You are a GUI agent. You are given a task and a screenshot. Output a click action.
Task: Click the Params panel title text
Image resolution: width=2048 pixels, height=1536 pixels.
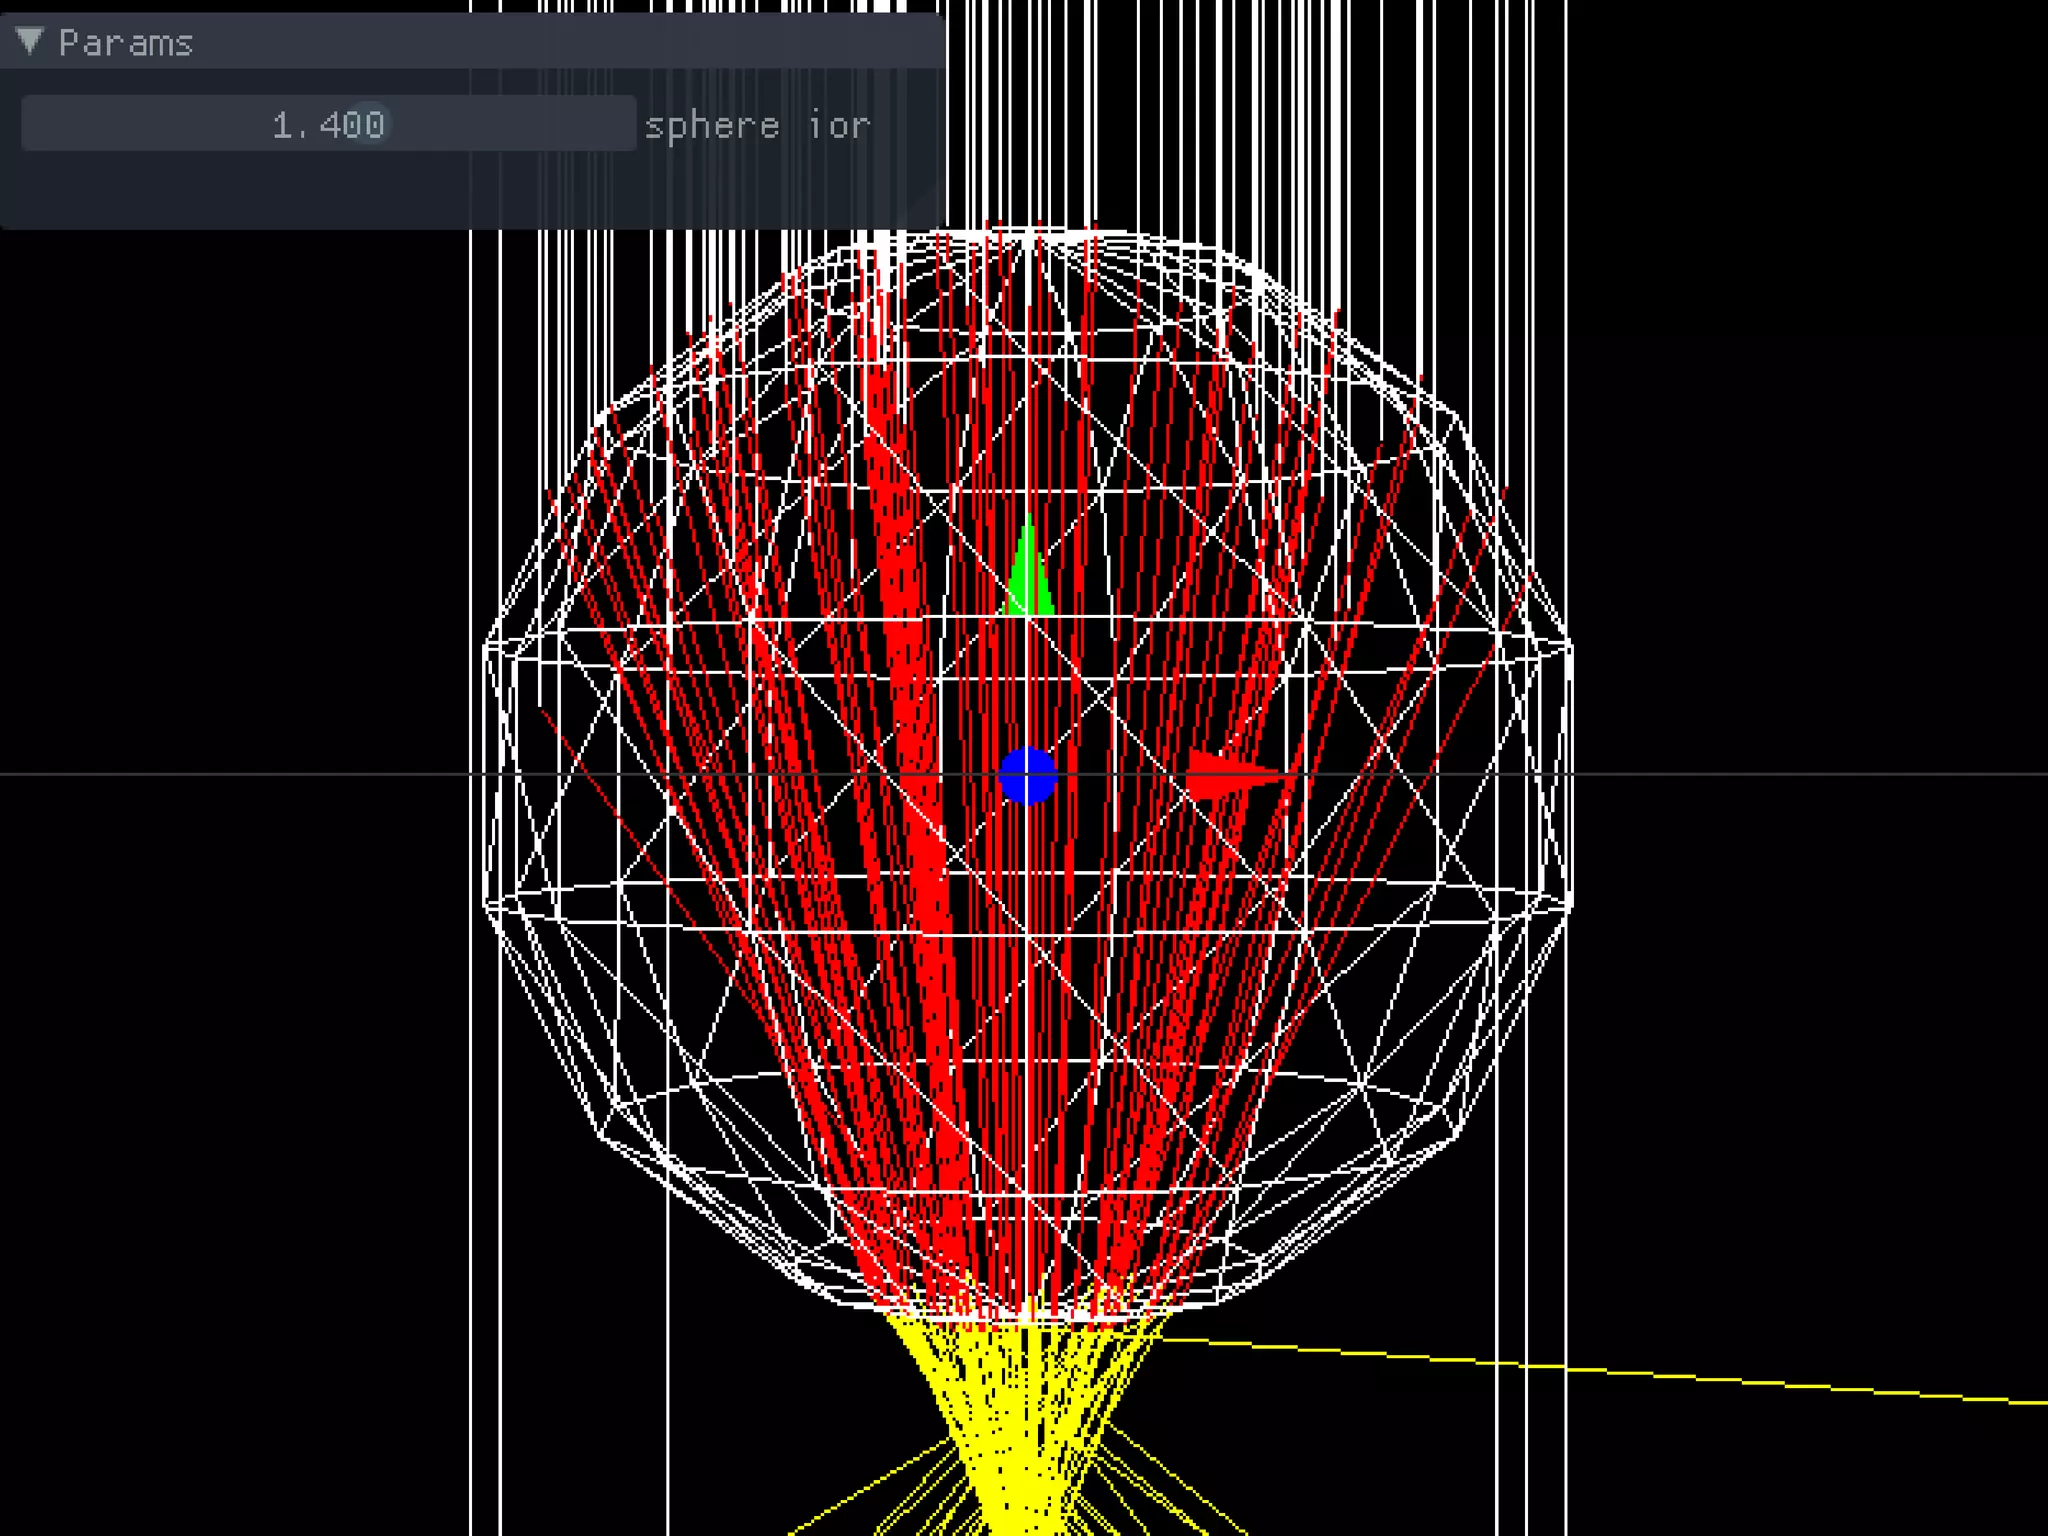click(125, 43)
